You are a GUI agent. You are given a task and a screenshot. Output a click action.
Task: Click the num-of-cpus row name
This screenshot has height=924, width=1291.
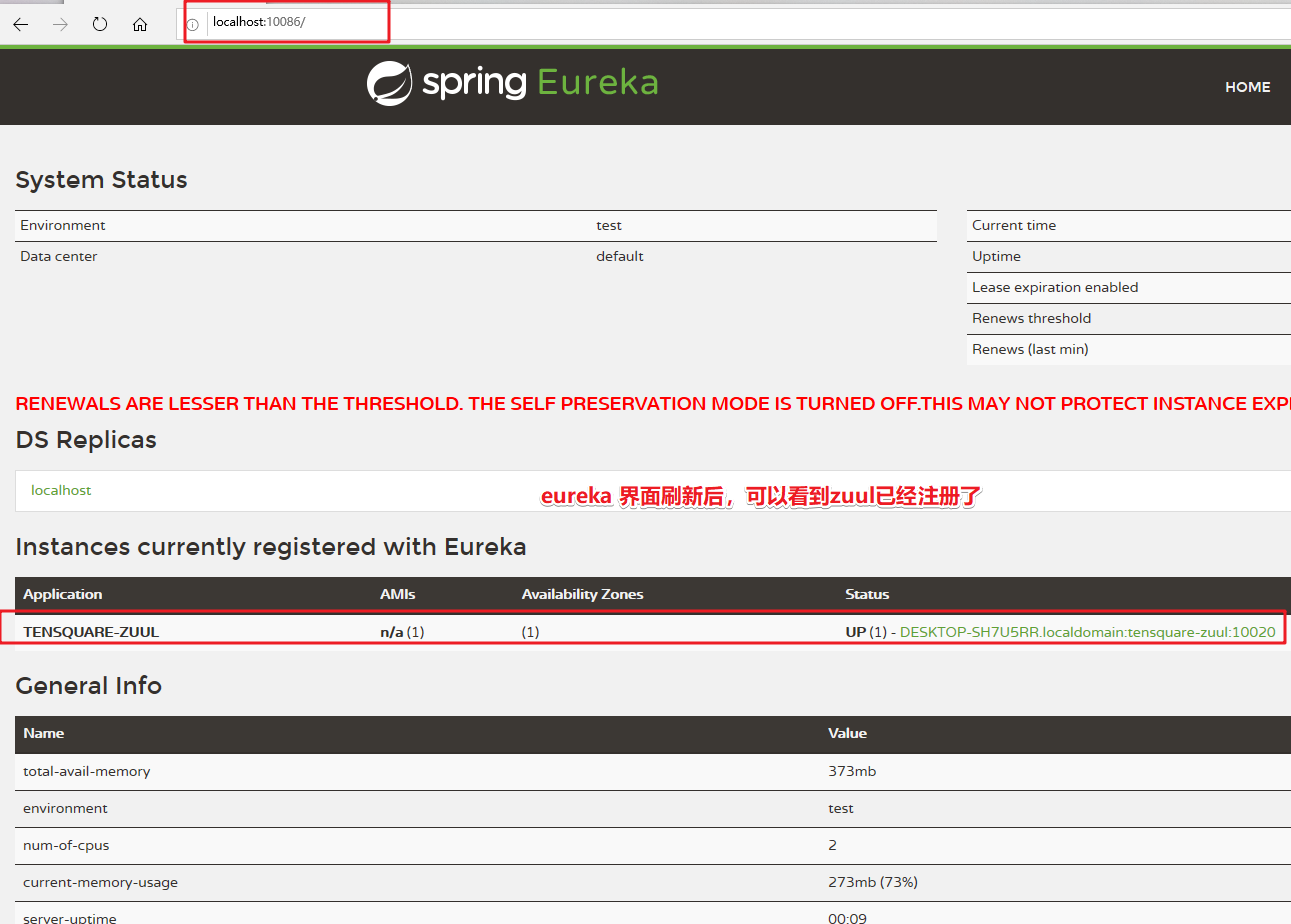pos(66,845)
